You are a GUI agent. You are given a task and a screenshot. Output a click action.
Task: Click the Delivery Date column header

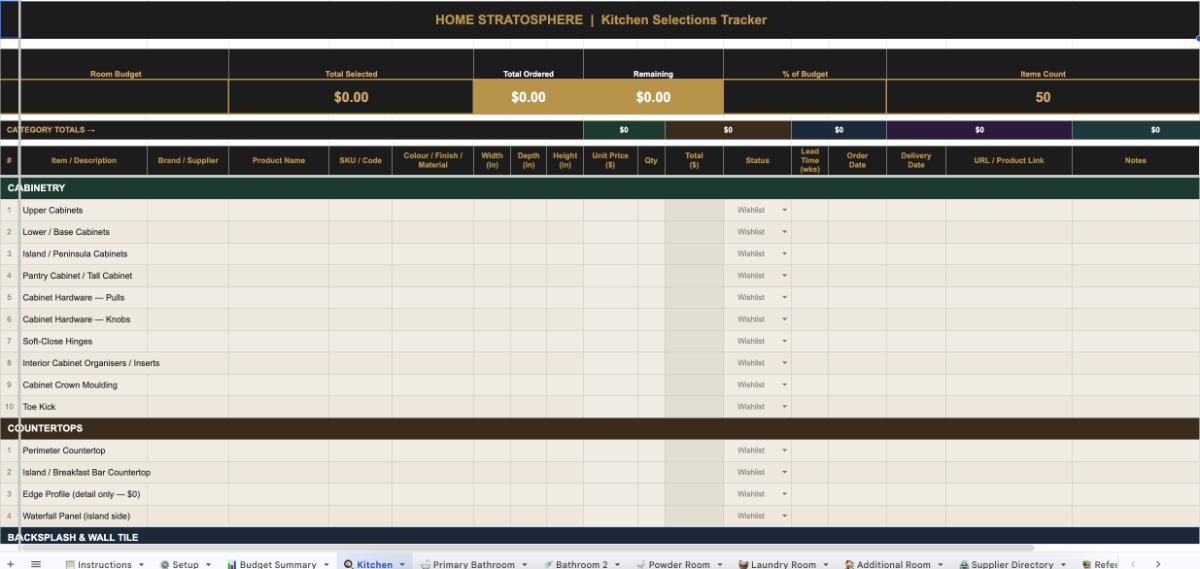[916, 160]
